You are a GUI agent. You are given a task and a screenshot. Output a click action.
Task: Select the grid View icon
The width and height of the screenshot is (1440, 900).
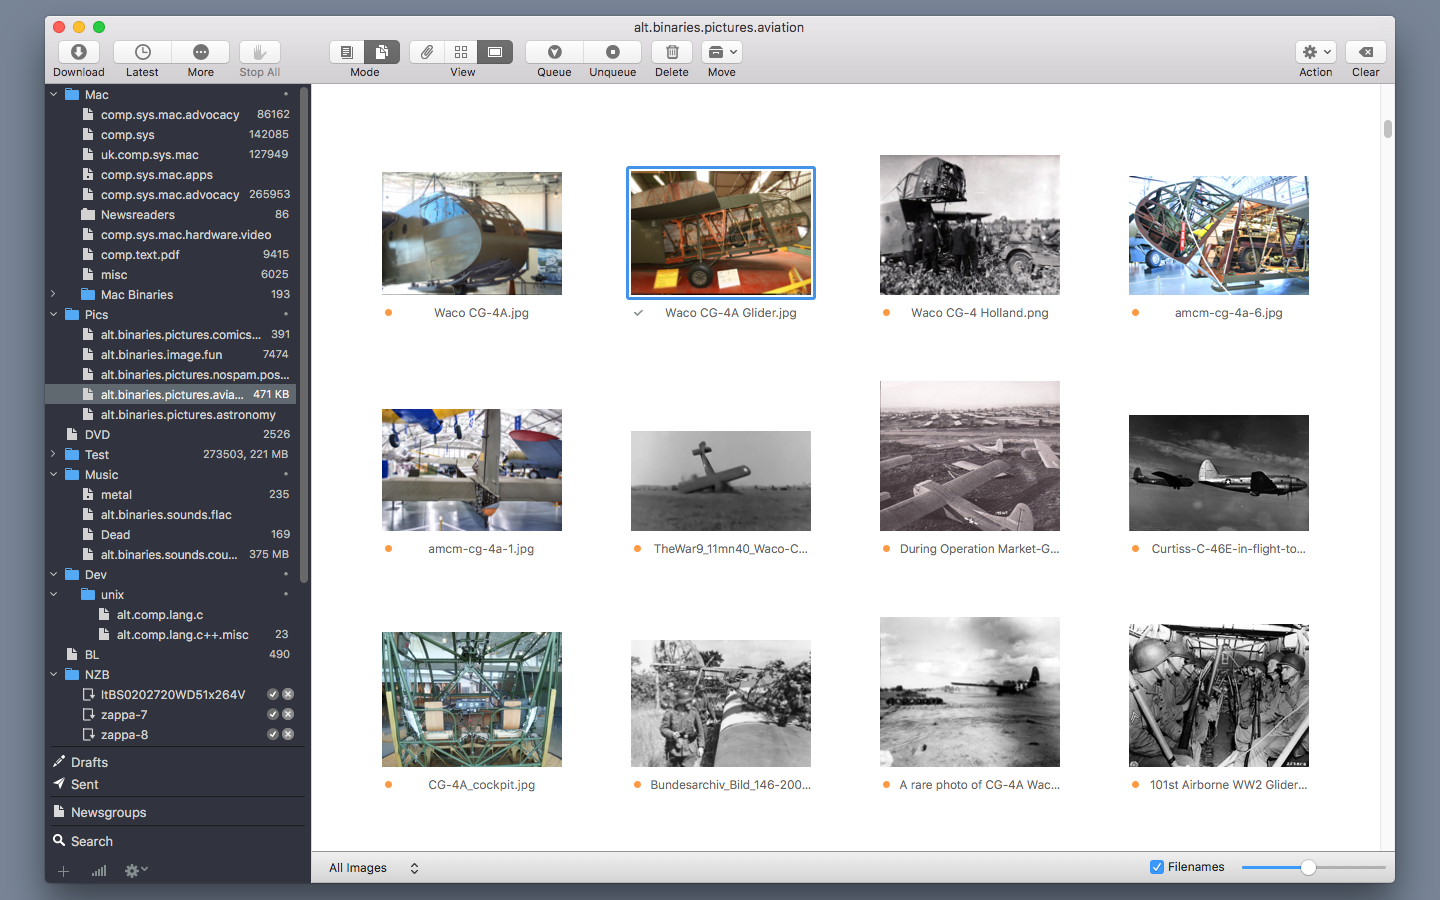pyautogui.click(x=461, y=52)
